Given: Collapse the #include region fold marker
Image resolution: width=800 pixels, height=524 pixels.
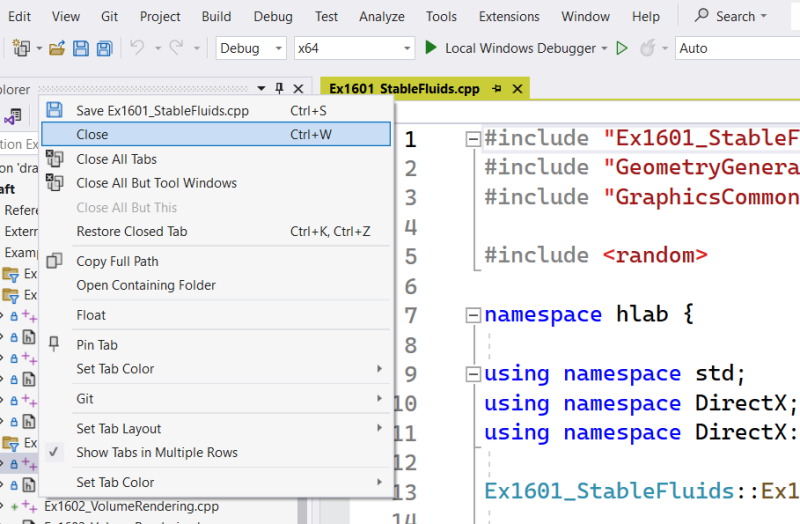Looking at the screenshot, I should (473, 140).
